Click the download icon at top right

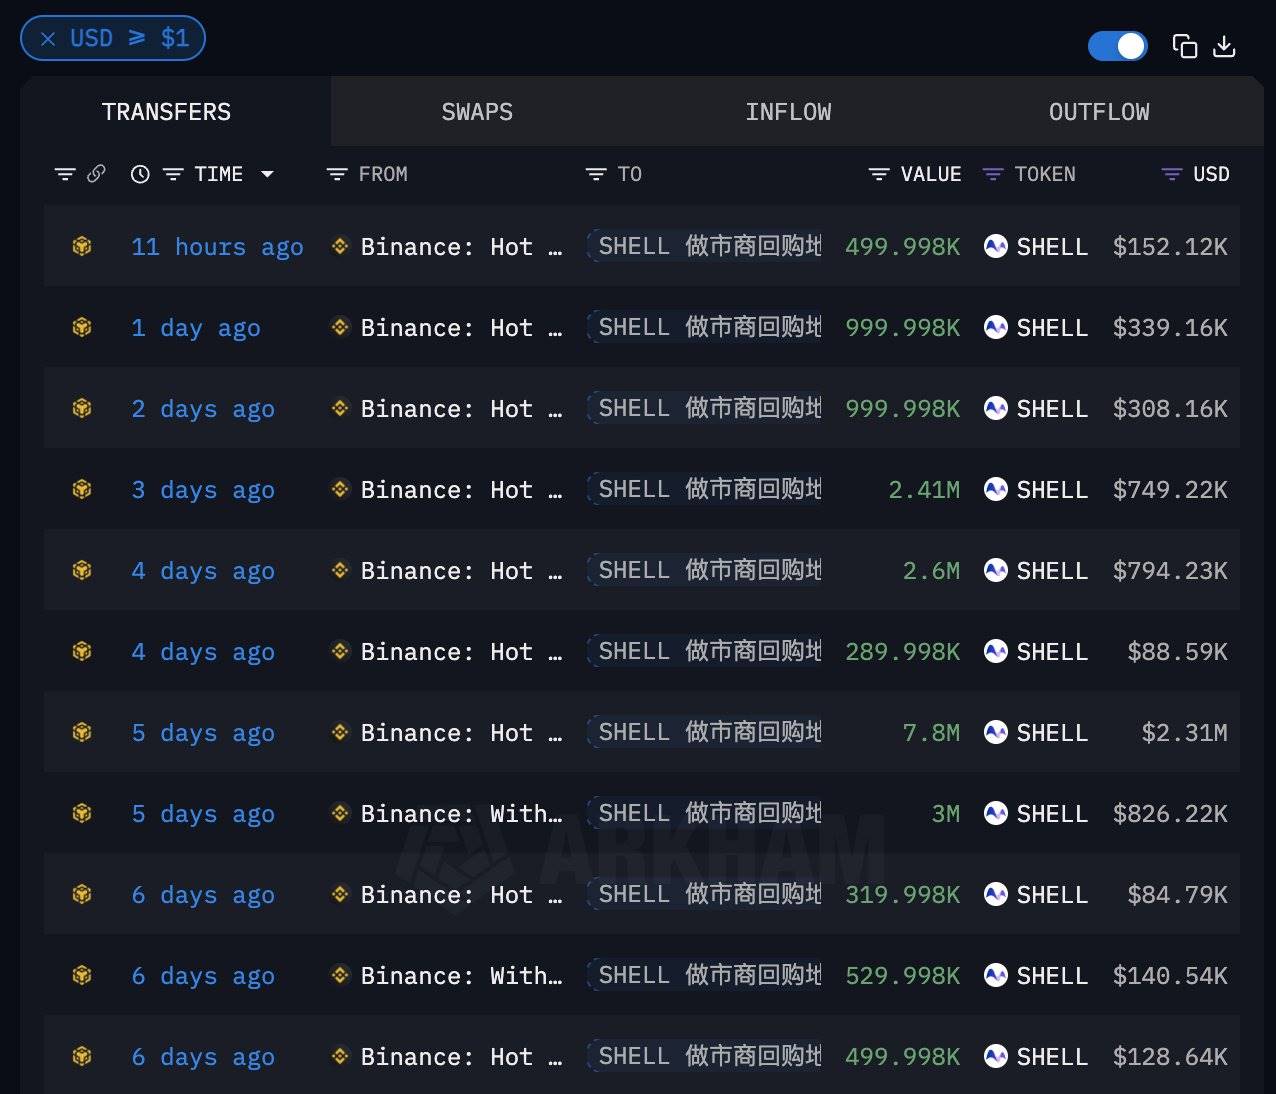click(x=1224, y=46)
